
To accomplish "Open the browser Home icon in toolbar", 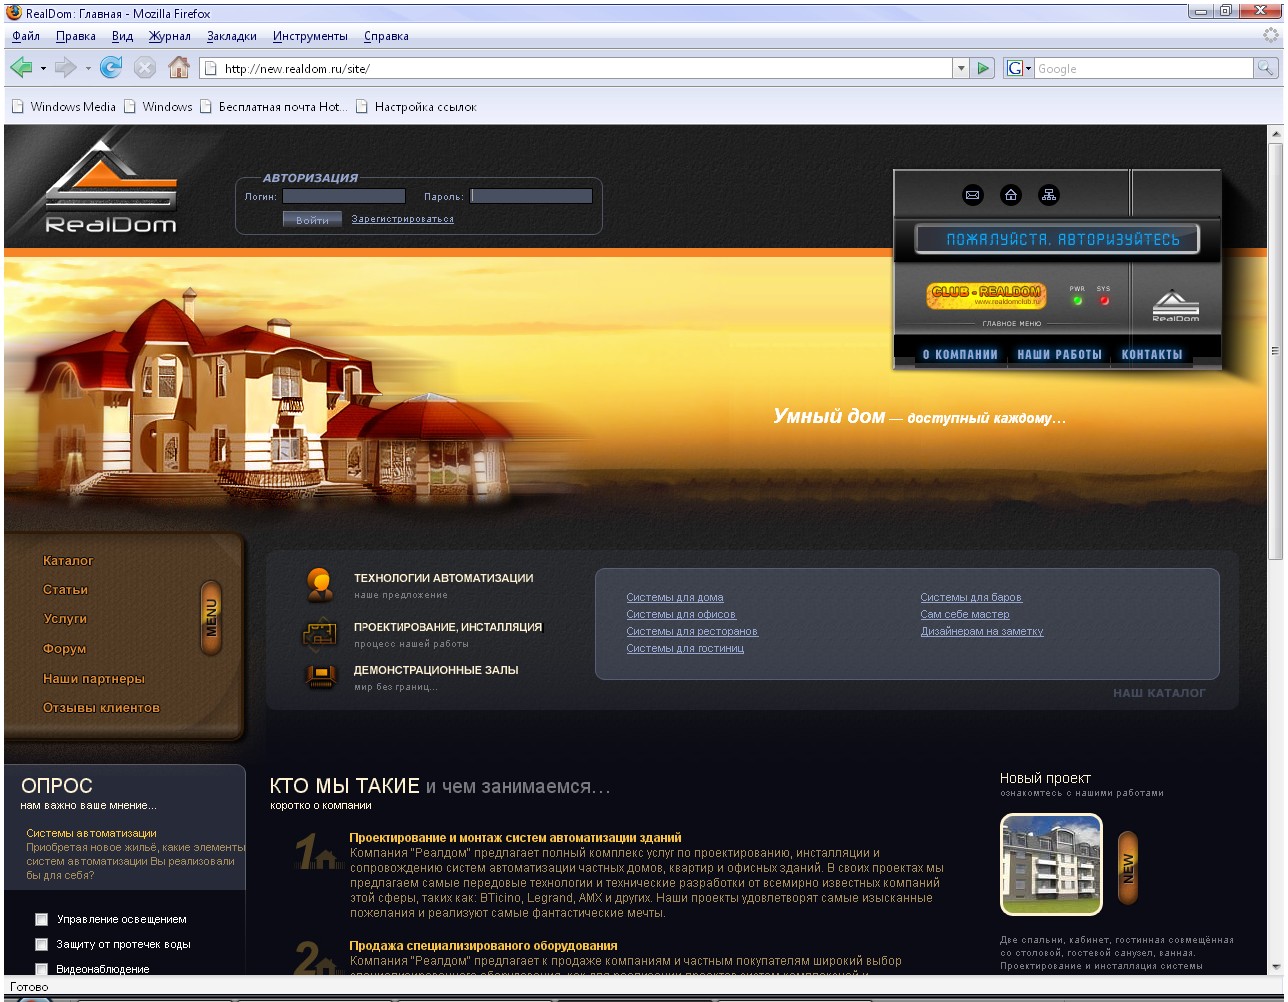I will tap(179, 68).
